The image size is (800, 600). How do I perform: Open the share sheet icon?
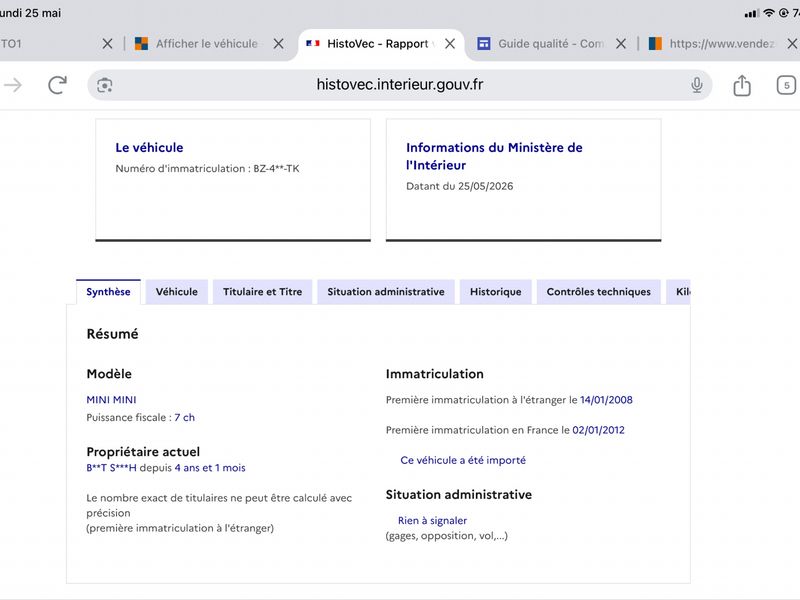pyautogui.click(x=742, y=85)
